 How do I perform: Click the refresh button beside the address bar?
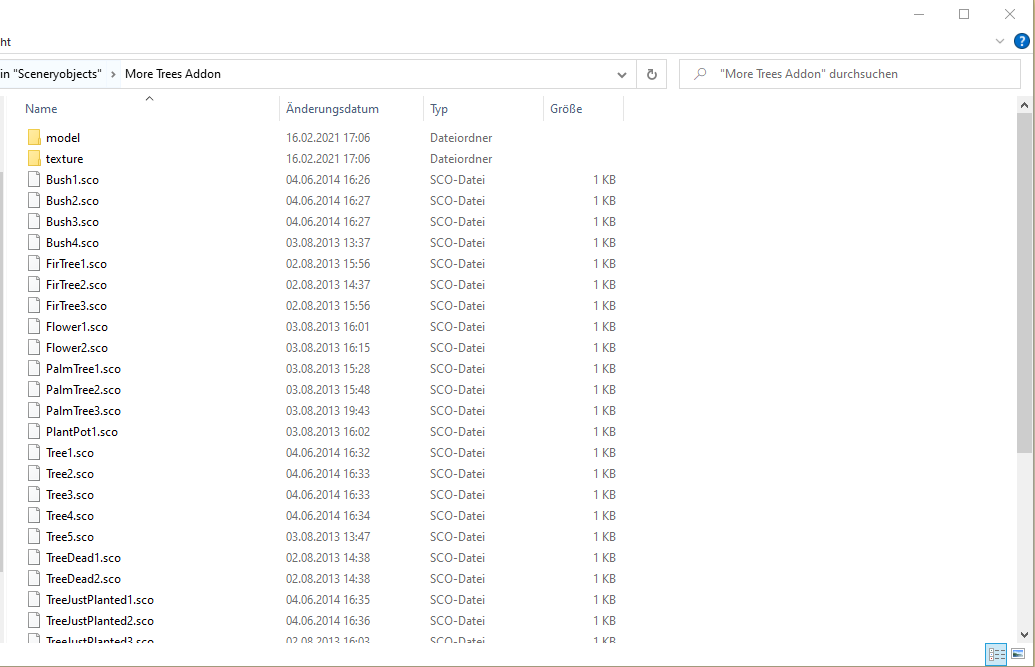pos(651,74)
